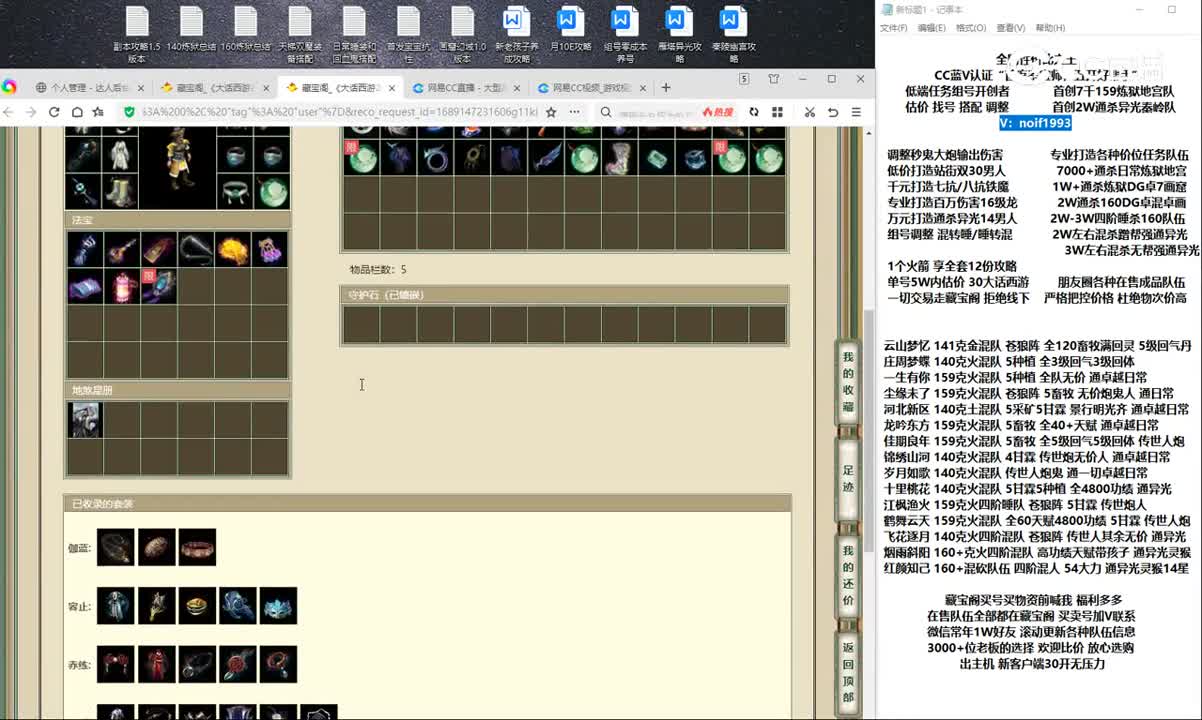This screenshot has width=1202, height=720.
Task: Open a new browser tab
Action: coord(666,87)
